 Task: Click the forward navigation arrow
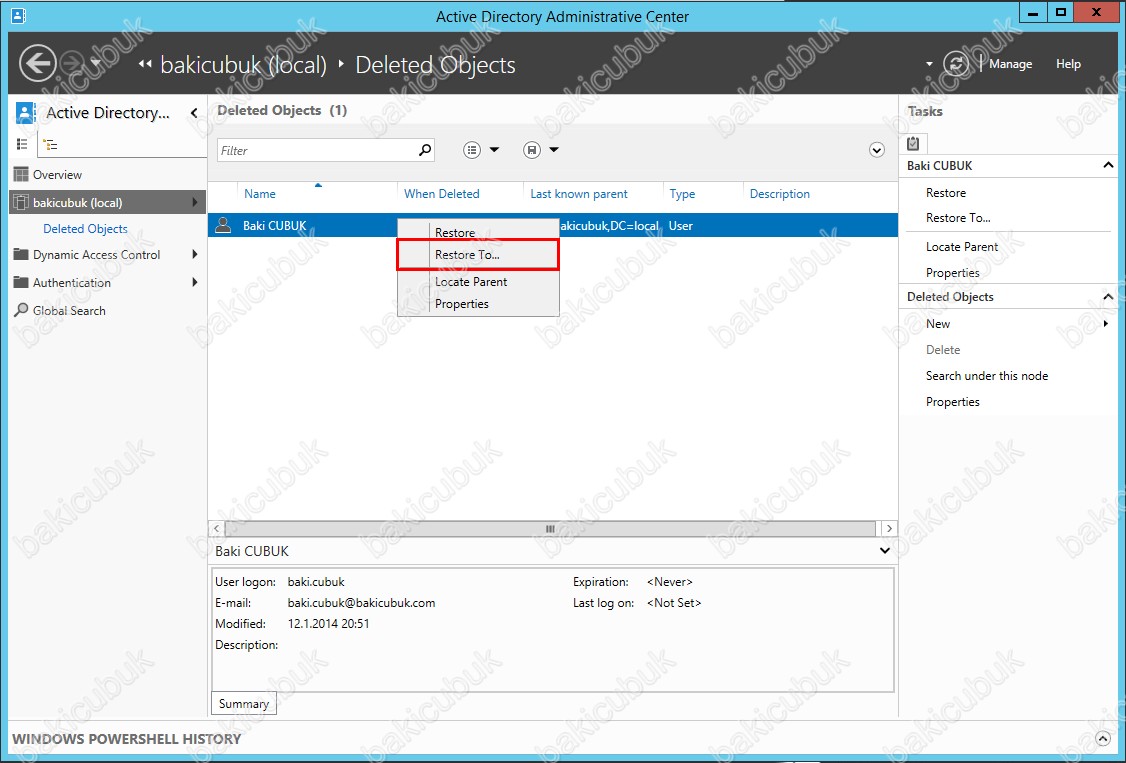(72, 64)
